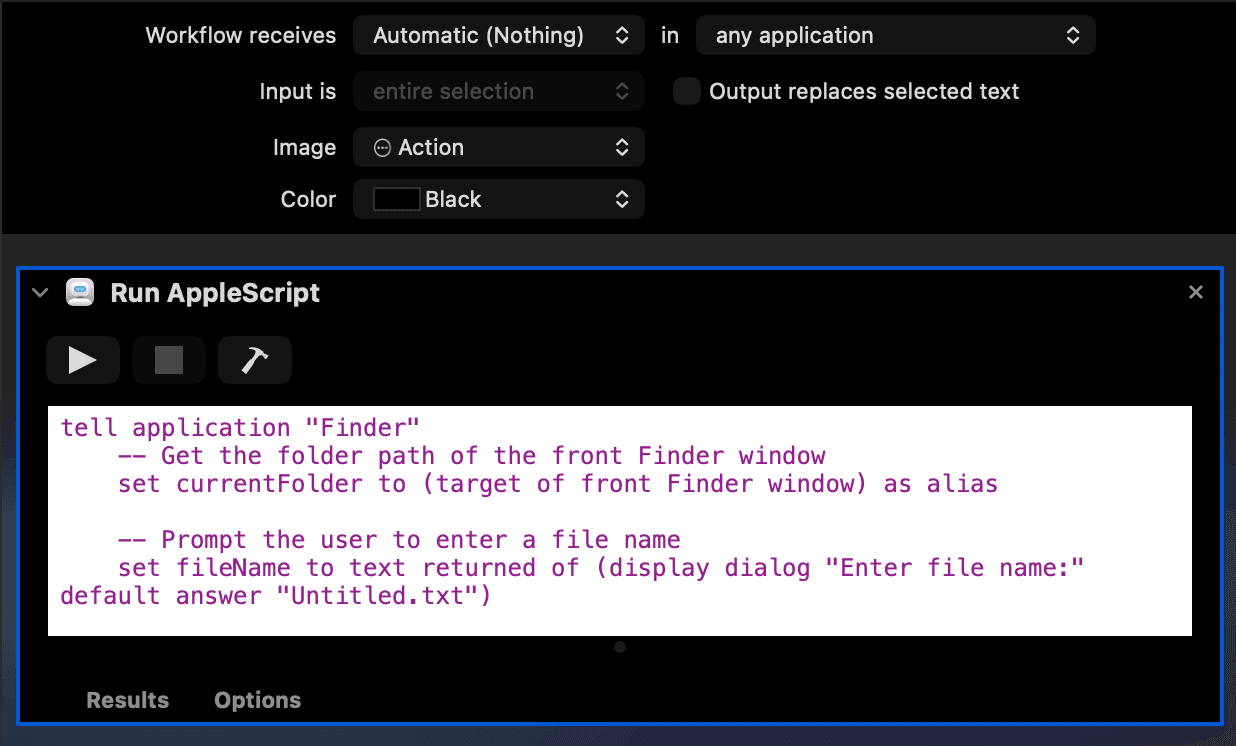This screenshot has height=746, width=1236.
Task: Click the Action icon in the Image dropdown
Action: click(x=383, y=147)
